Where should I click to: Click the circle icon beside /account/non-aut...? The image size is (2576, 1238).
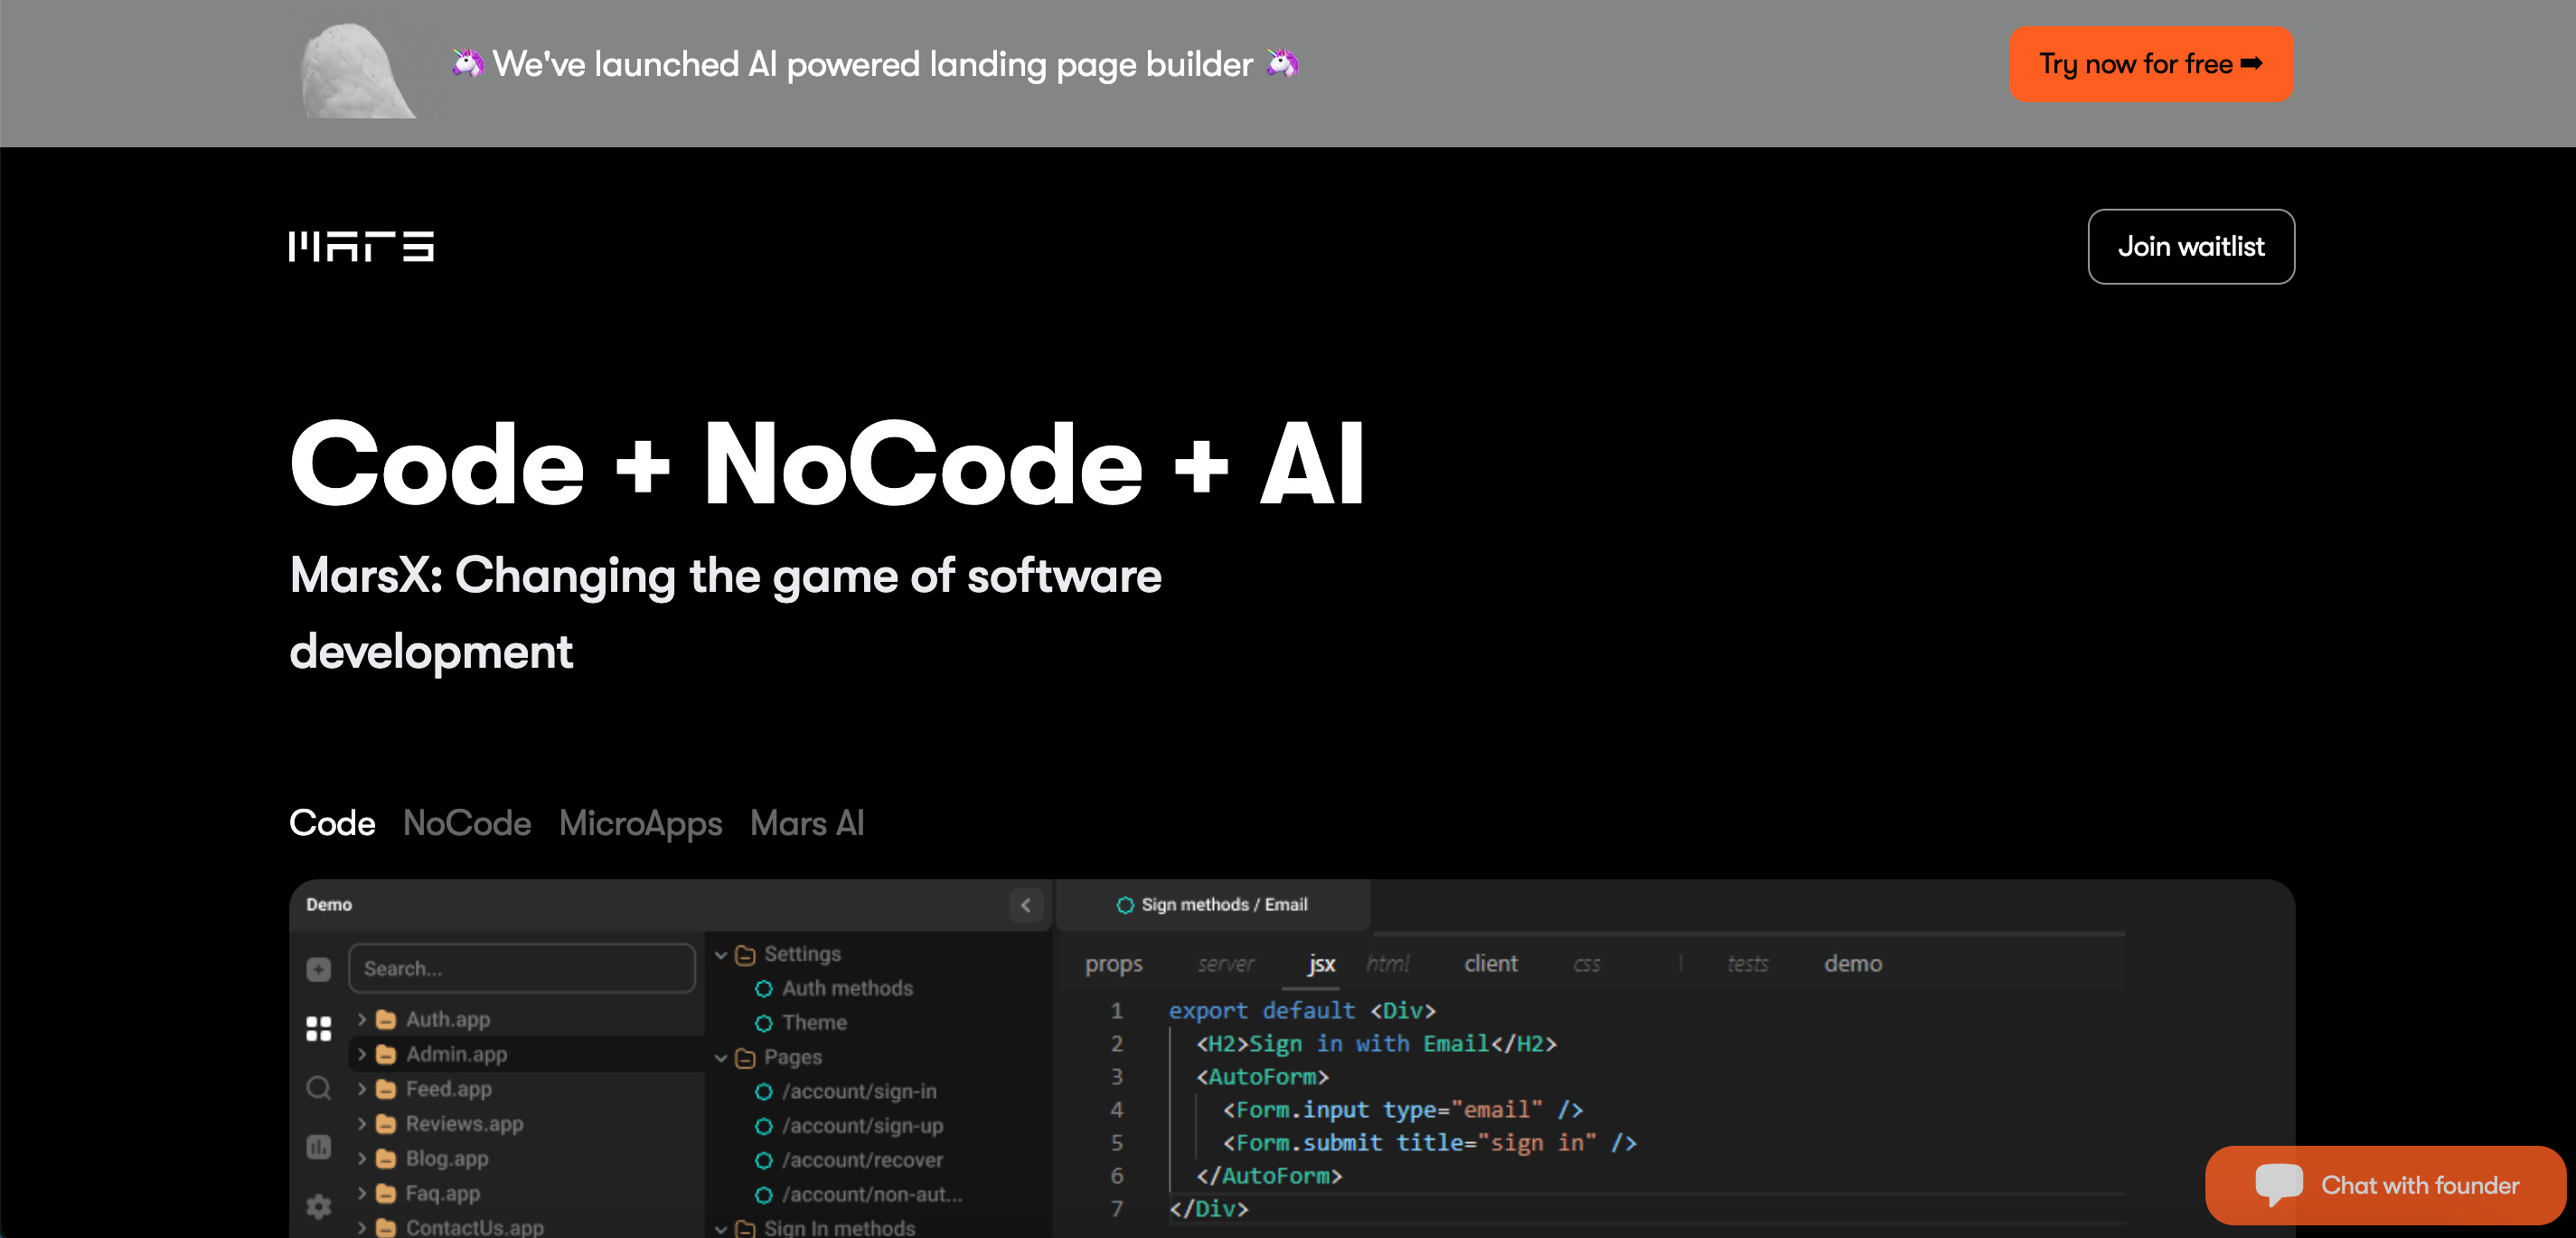(764, 1195)
